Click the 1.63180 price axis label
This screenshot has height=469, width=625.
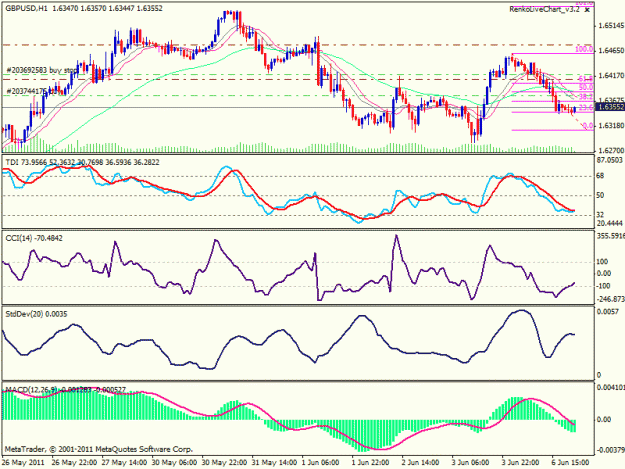coord(611,126)
